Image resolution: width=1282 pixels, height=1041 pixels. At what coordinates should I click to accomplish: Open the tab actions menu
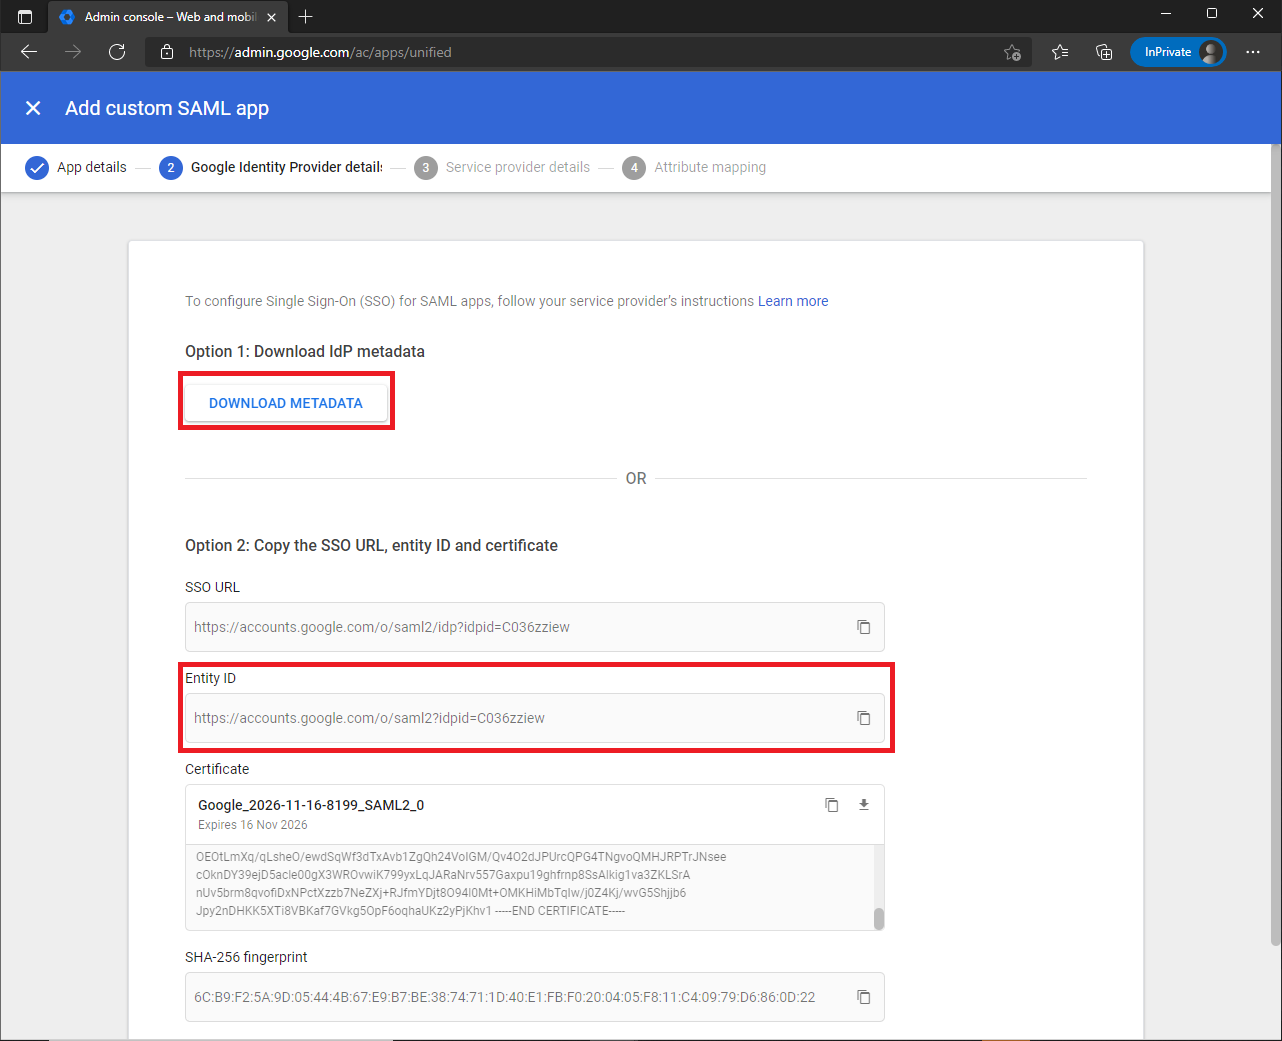[25, 17]
